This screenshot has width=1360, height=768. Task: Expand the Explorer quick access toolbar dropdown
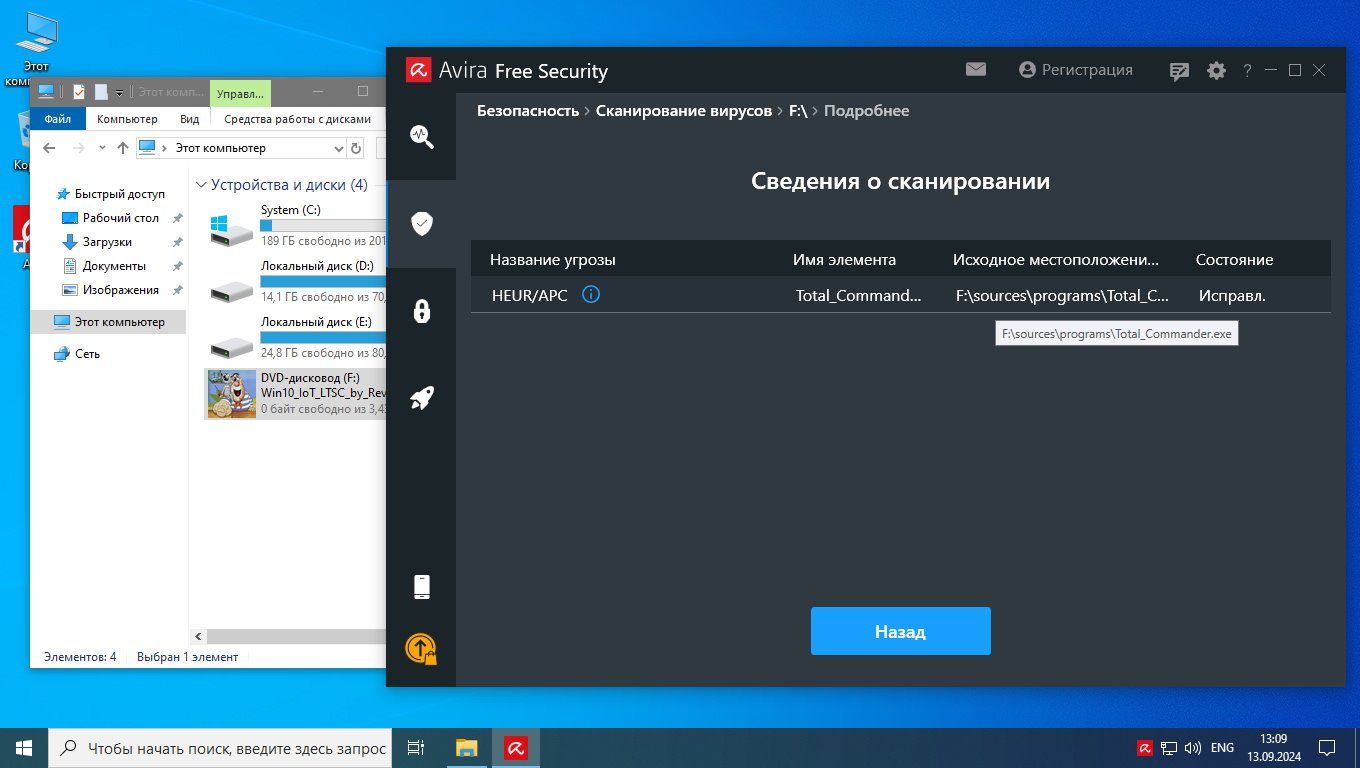(119, 93)
